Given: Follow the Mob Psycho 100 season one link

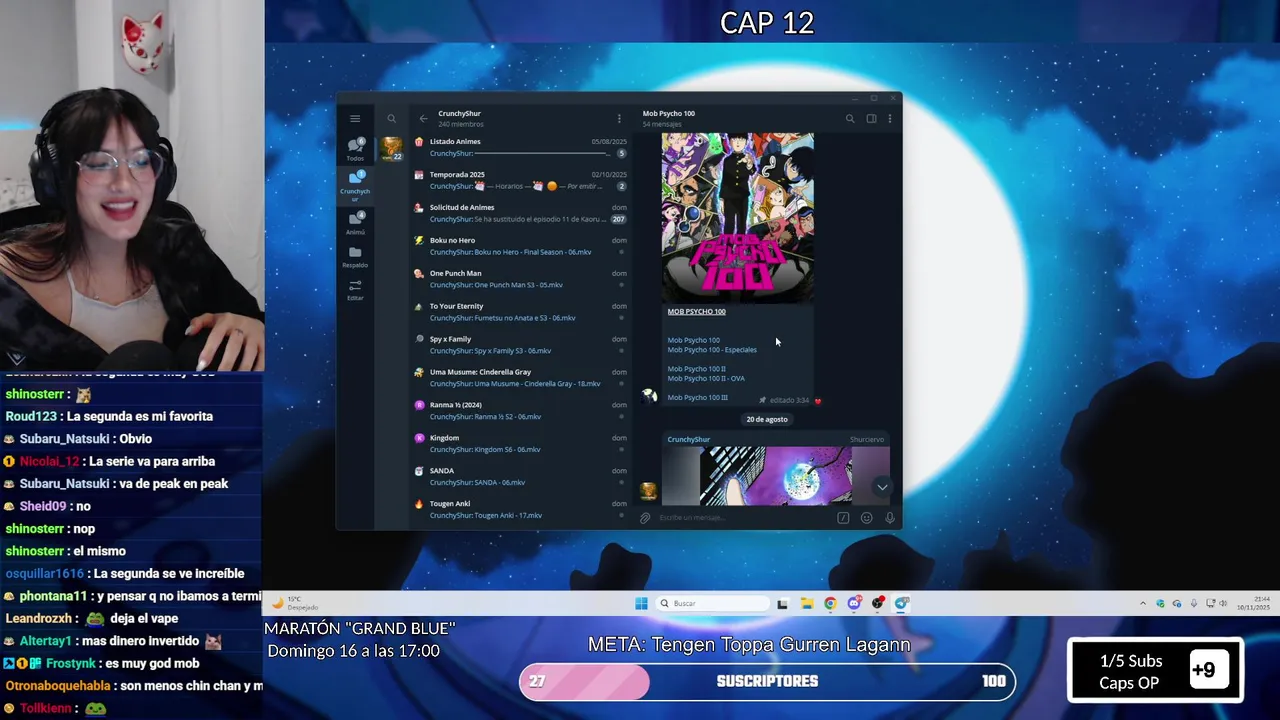Looking at the screenshot, I should 693,340.
